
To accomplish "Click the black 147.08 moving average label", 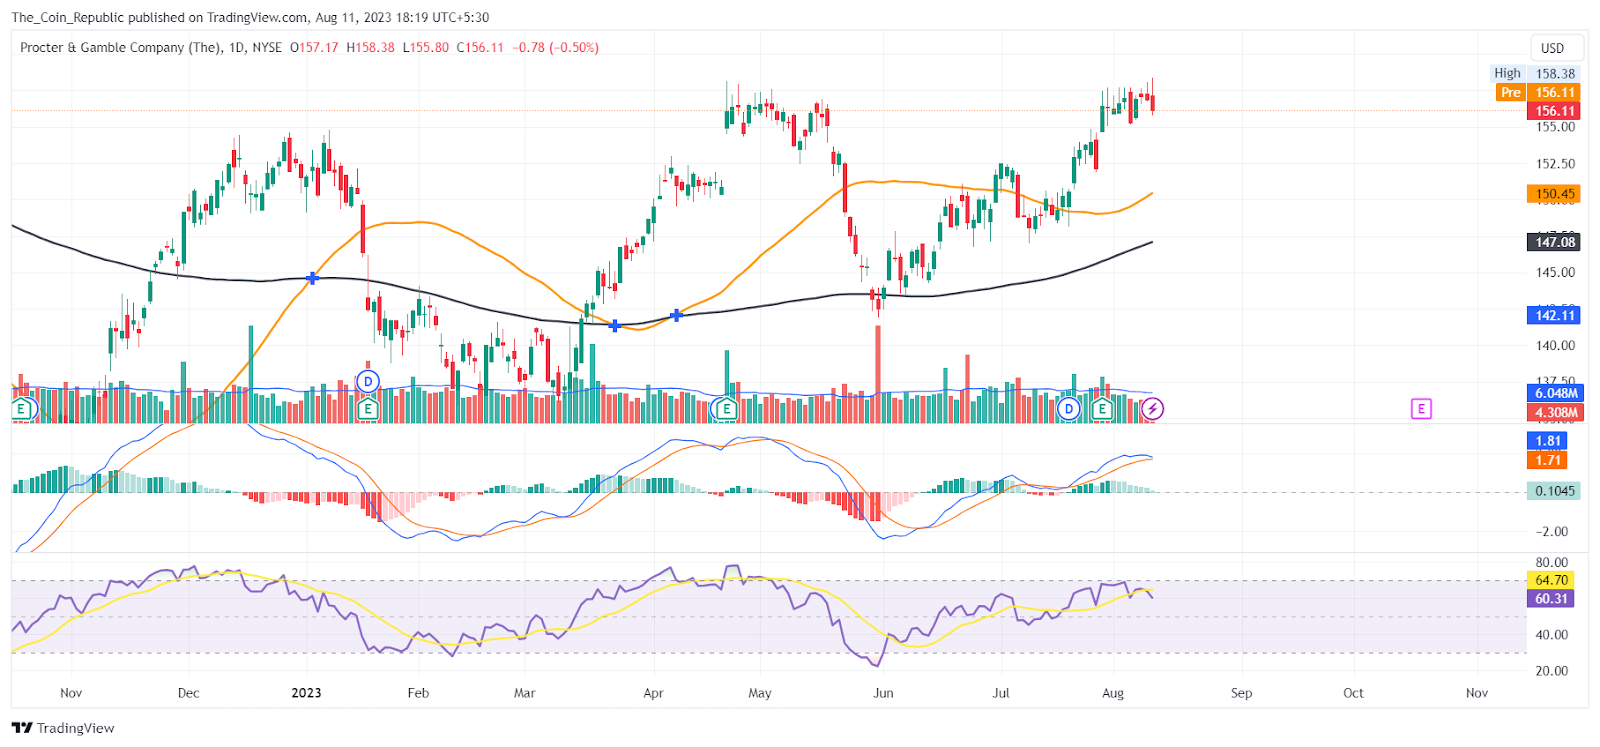I will click(1554, 242).
